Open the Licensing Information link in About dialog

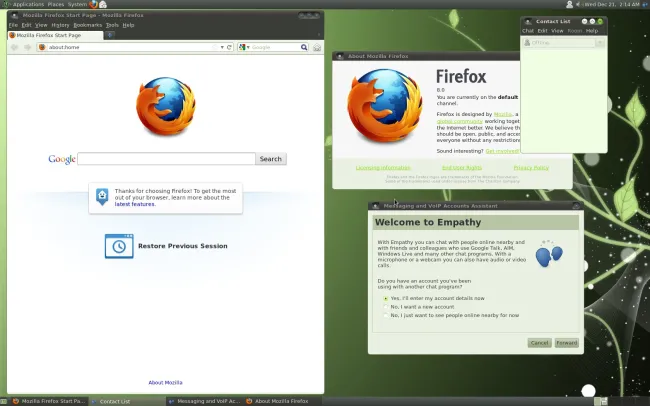tap(383, 168)
